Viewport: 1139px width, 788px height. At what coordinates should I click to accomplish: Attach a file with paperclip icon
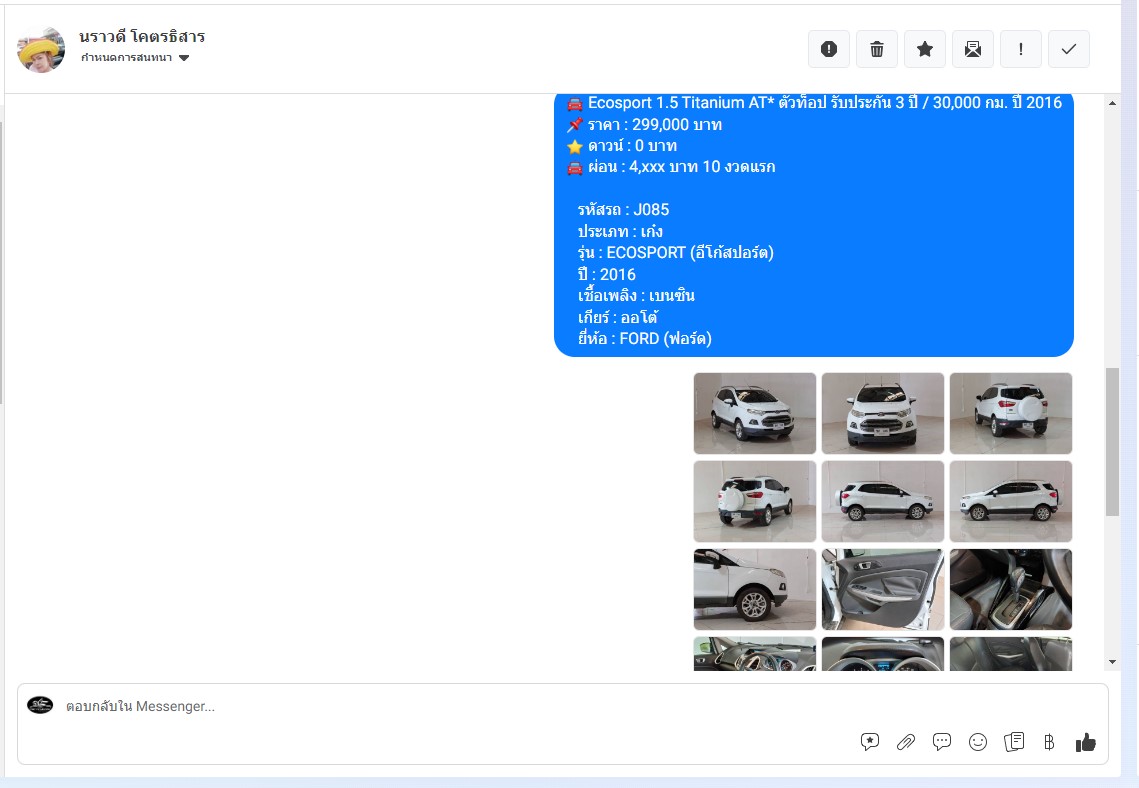906,742
